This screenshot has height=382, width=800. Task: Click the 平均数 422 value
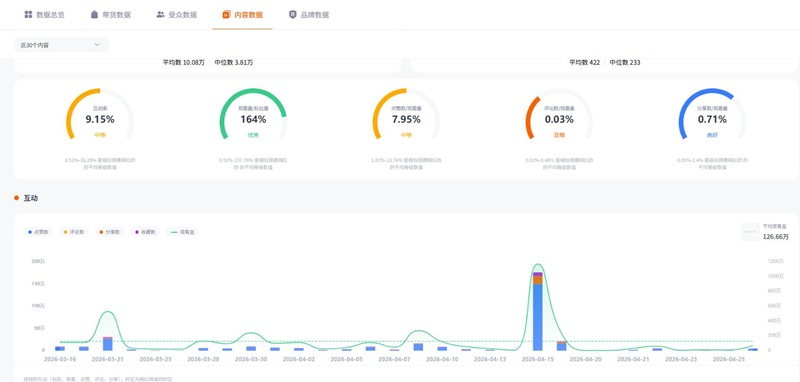pyautogui.click(x=585, y=62)
